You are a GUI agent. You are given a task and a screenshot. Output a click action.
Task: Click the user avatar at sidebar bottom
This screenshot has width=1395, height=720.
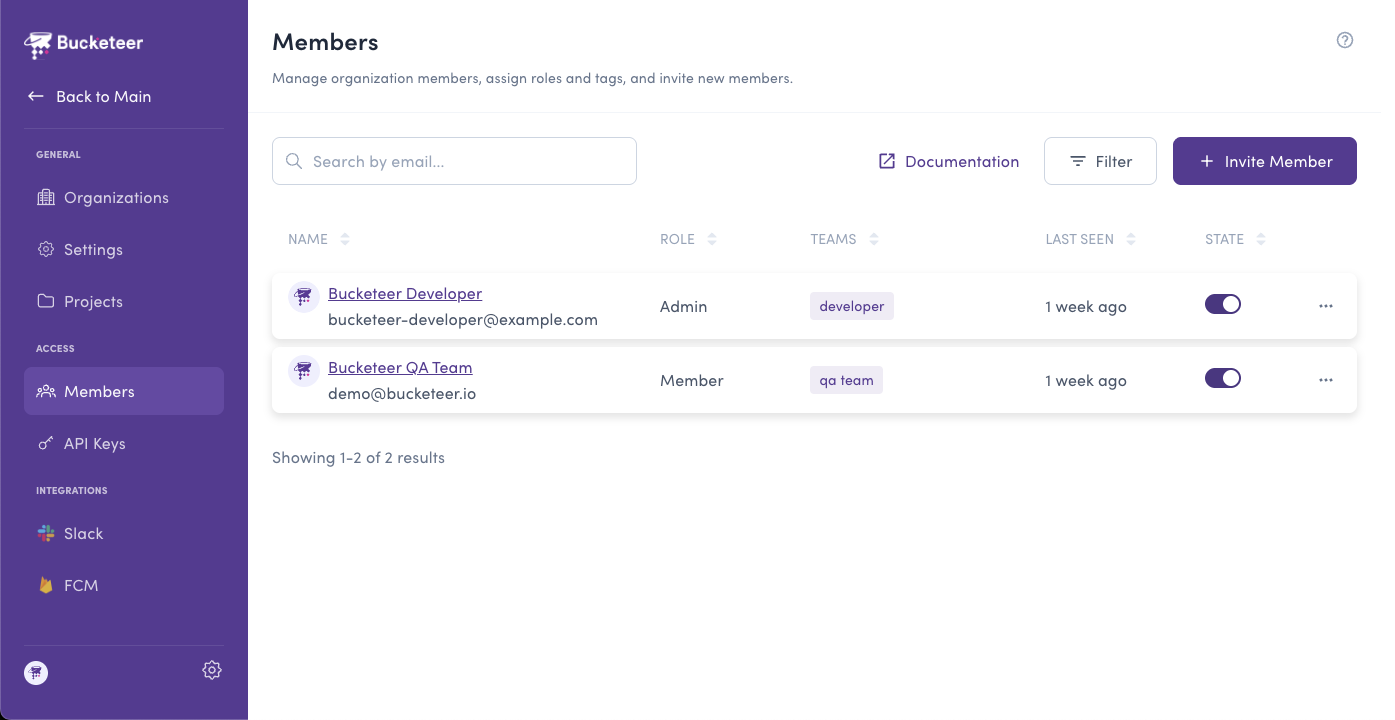(36, 672)
